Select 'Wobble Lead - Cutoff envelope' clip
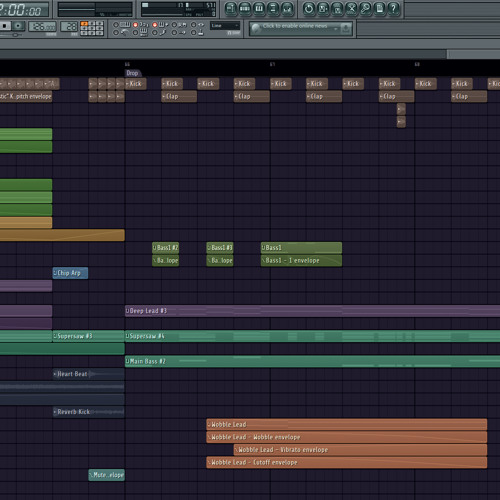The height and width of the screenshot is (500, 500). pyautogui.click(x=347, y=462)
